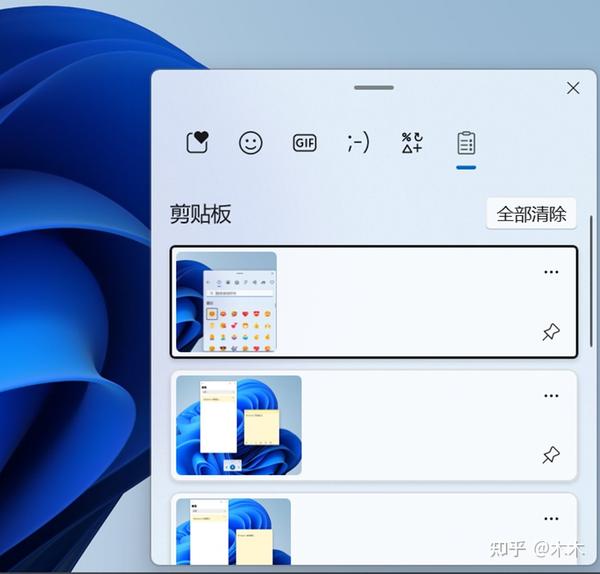Screen dimensions: 600x574
Task: Open the GIF tab
Action: coord(305,143)
